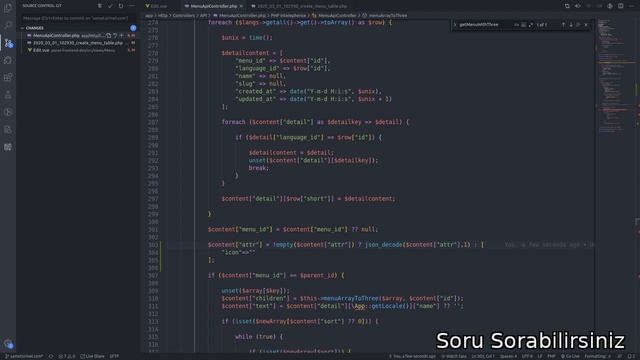Discard changes on MenuApiController.php row
The width and height of the screenshot is (640, 360).
(115, 36)
